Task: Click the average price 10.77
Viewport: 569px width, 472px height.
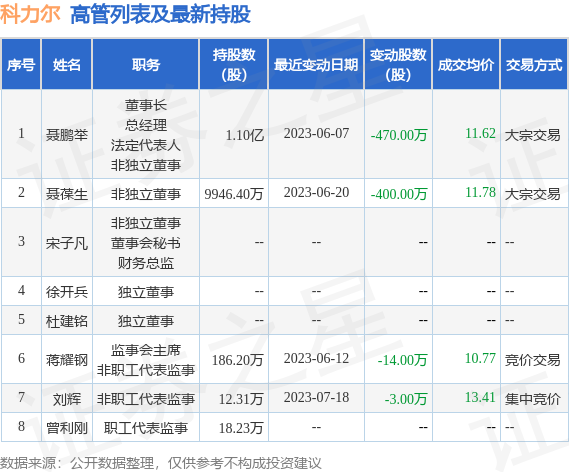Action: 480,358
